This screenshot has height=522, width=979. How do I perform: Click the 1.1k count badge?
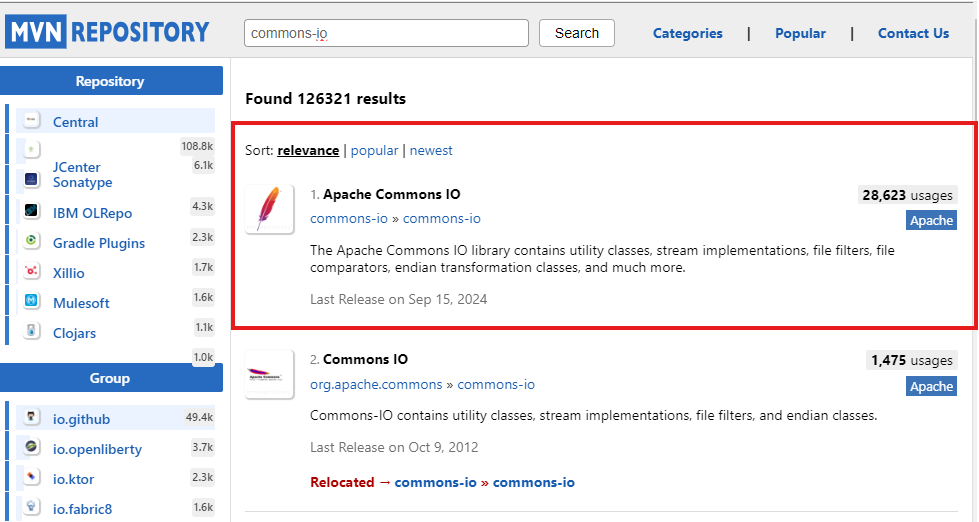tap(204, 327)
